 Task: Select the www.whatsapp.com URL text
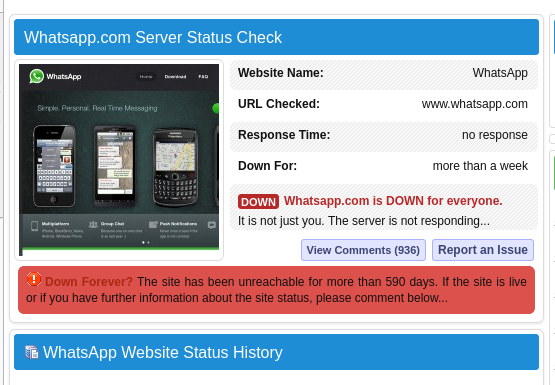click(475, 104)
